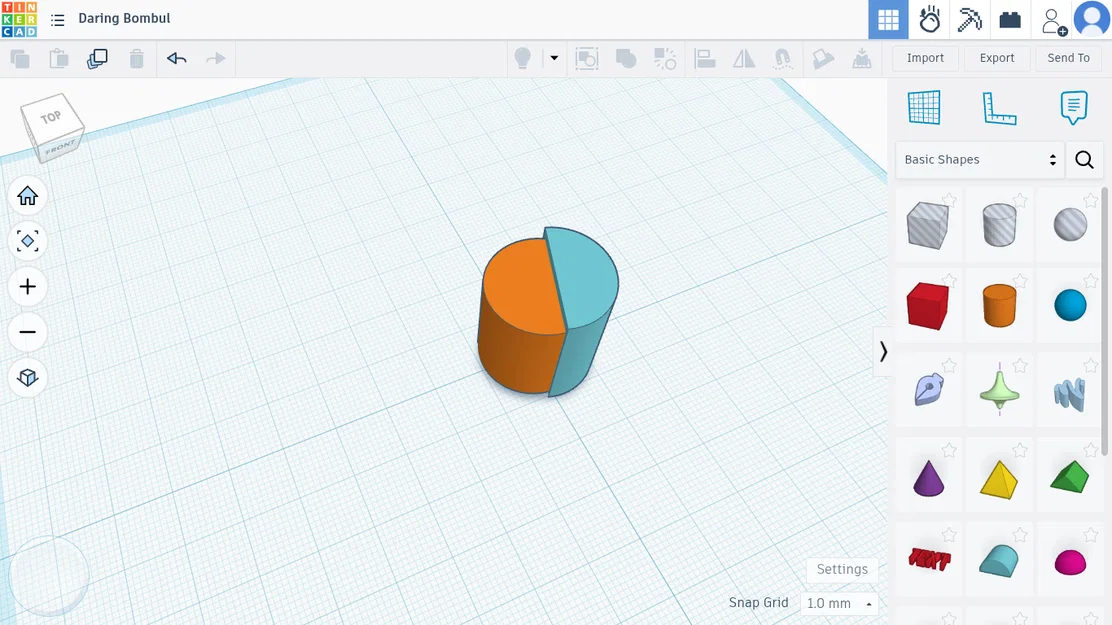Pick the blue Sphere shape

(x=1070, y=306)
